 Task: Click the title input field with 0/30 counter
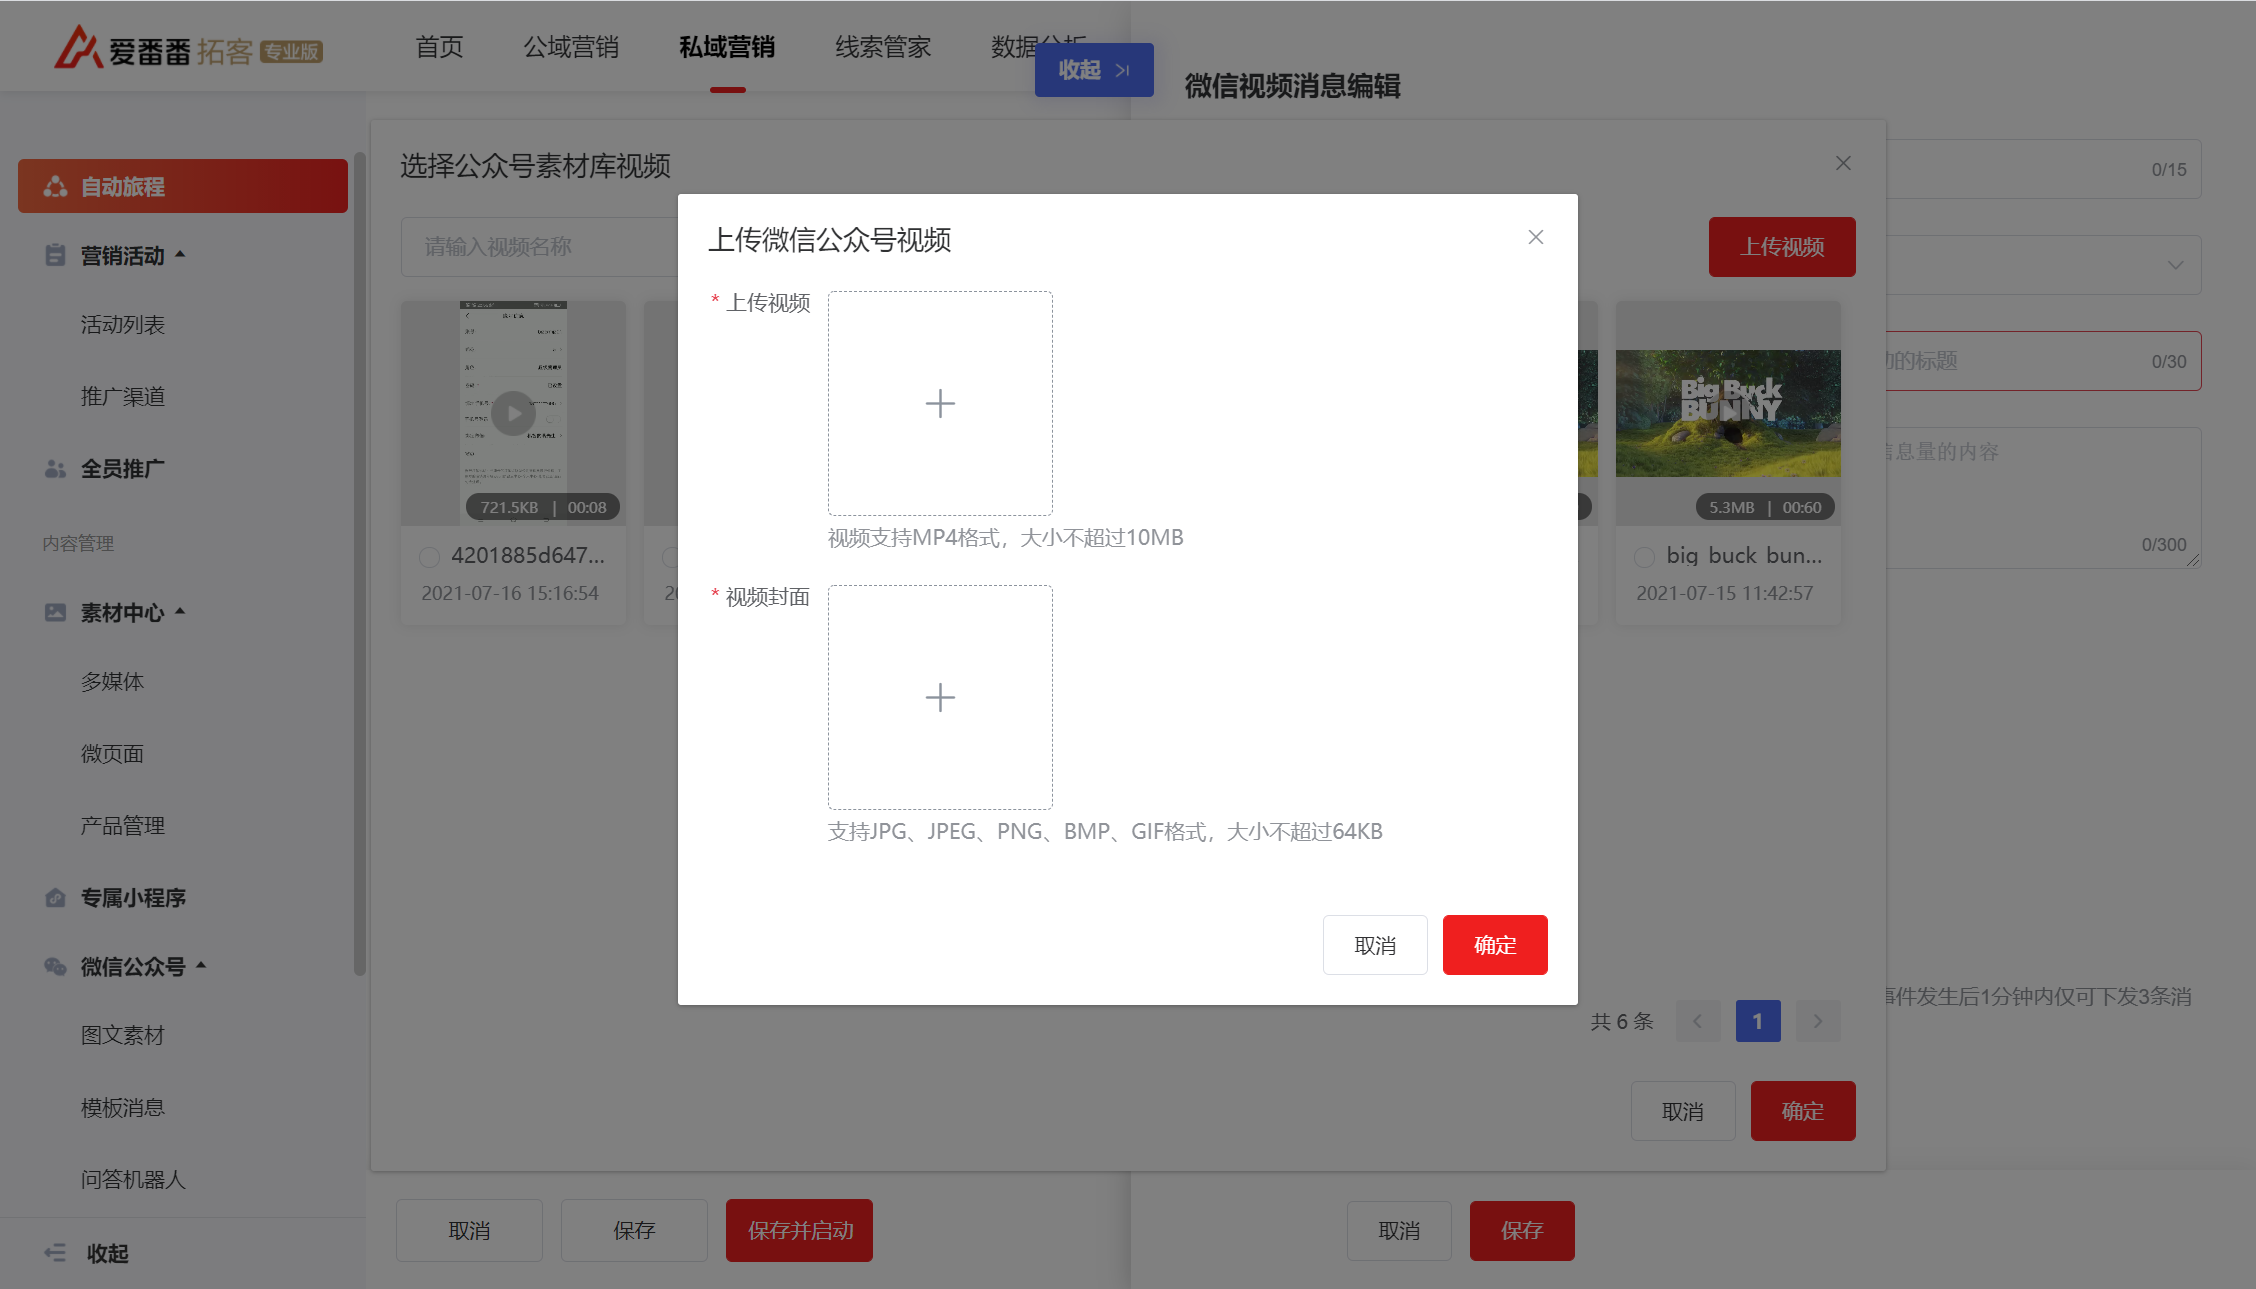click(2043, 361)
